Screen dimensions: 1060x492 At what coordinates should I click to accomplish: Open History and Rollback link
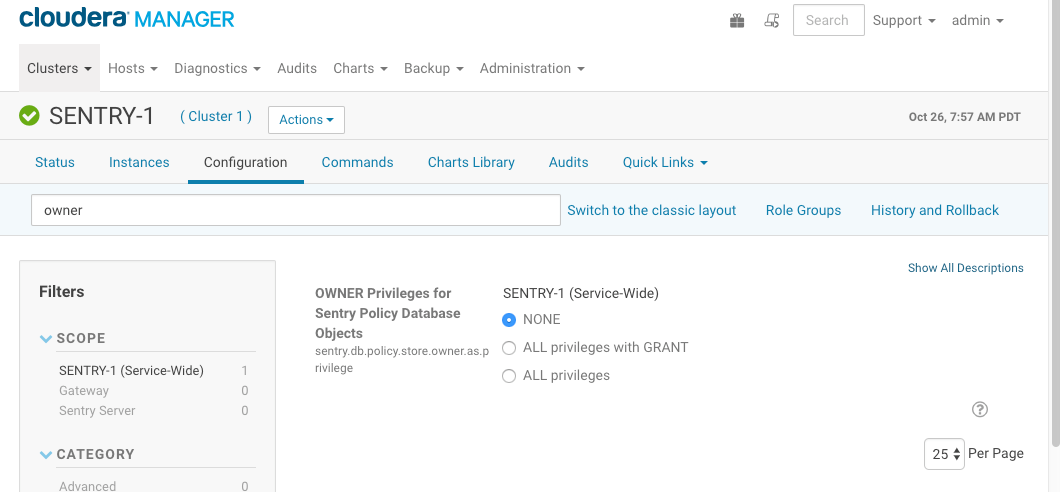[x=935, y=210]
